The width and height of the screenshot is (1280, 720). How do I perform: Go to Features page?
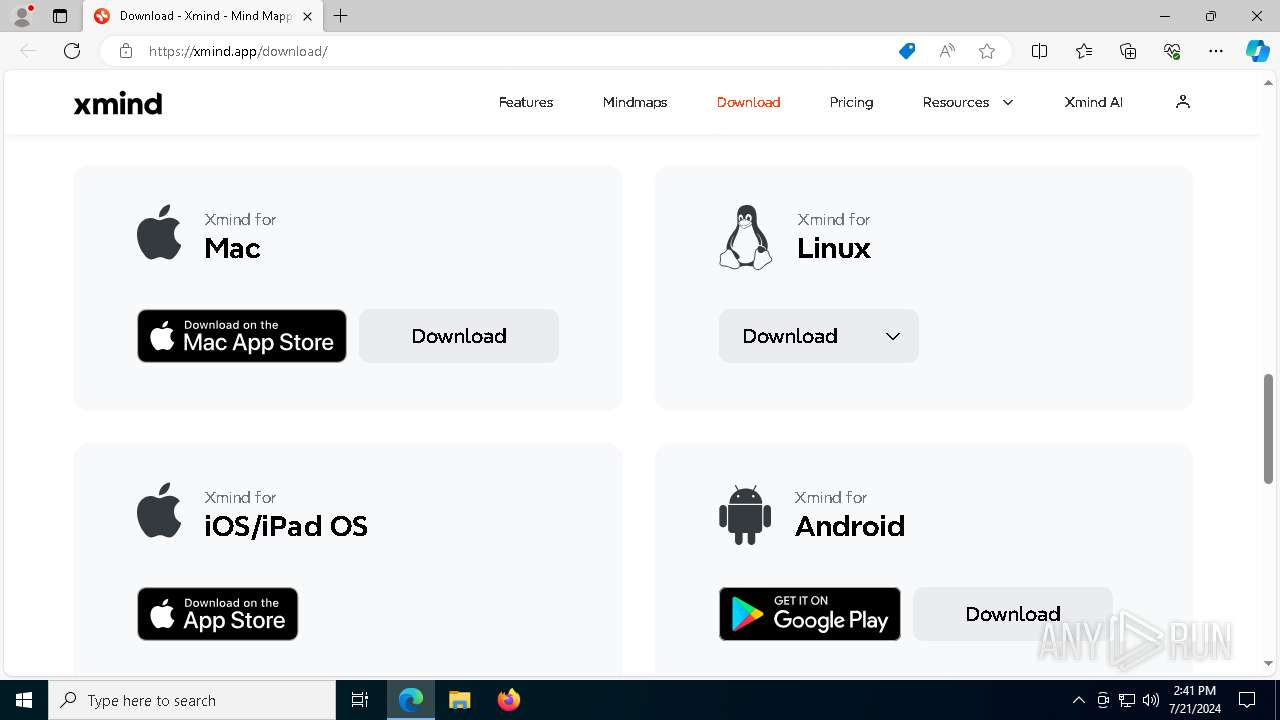point(526,102)
